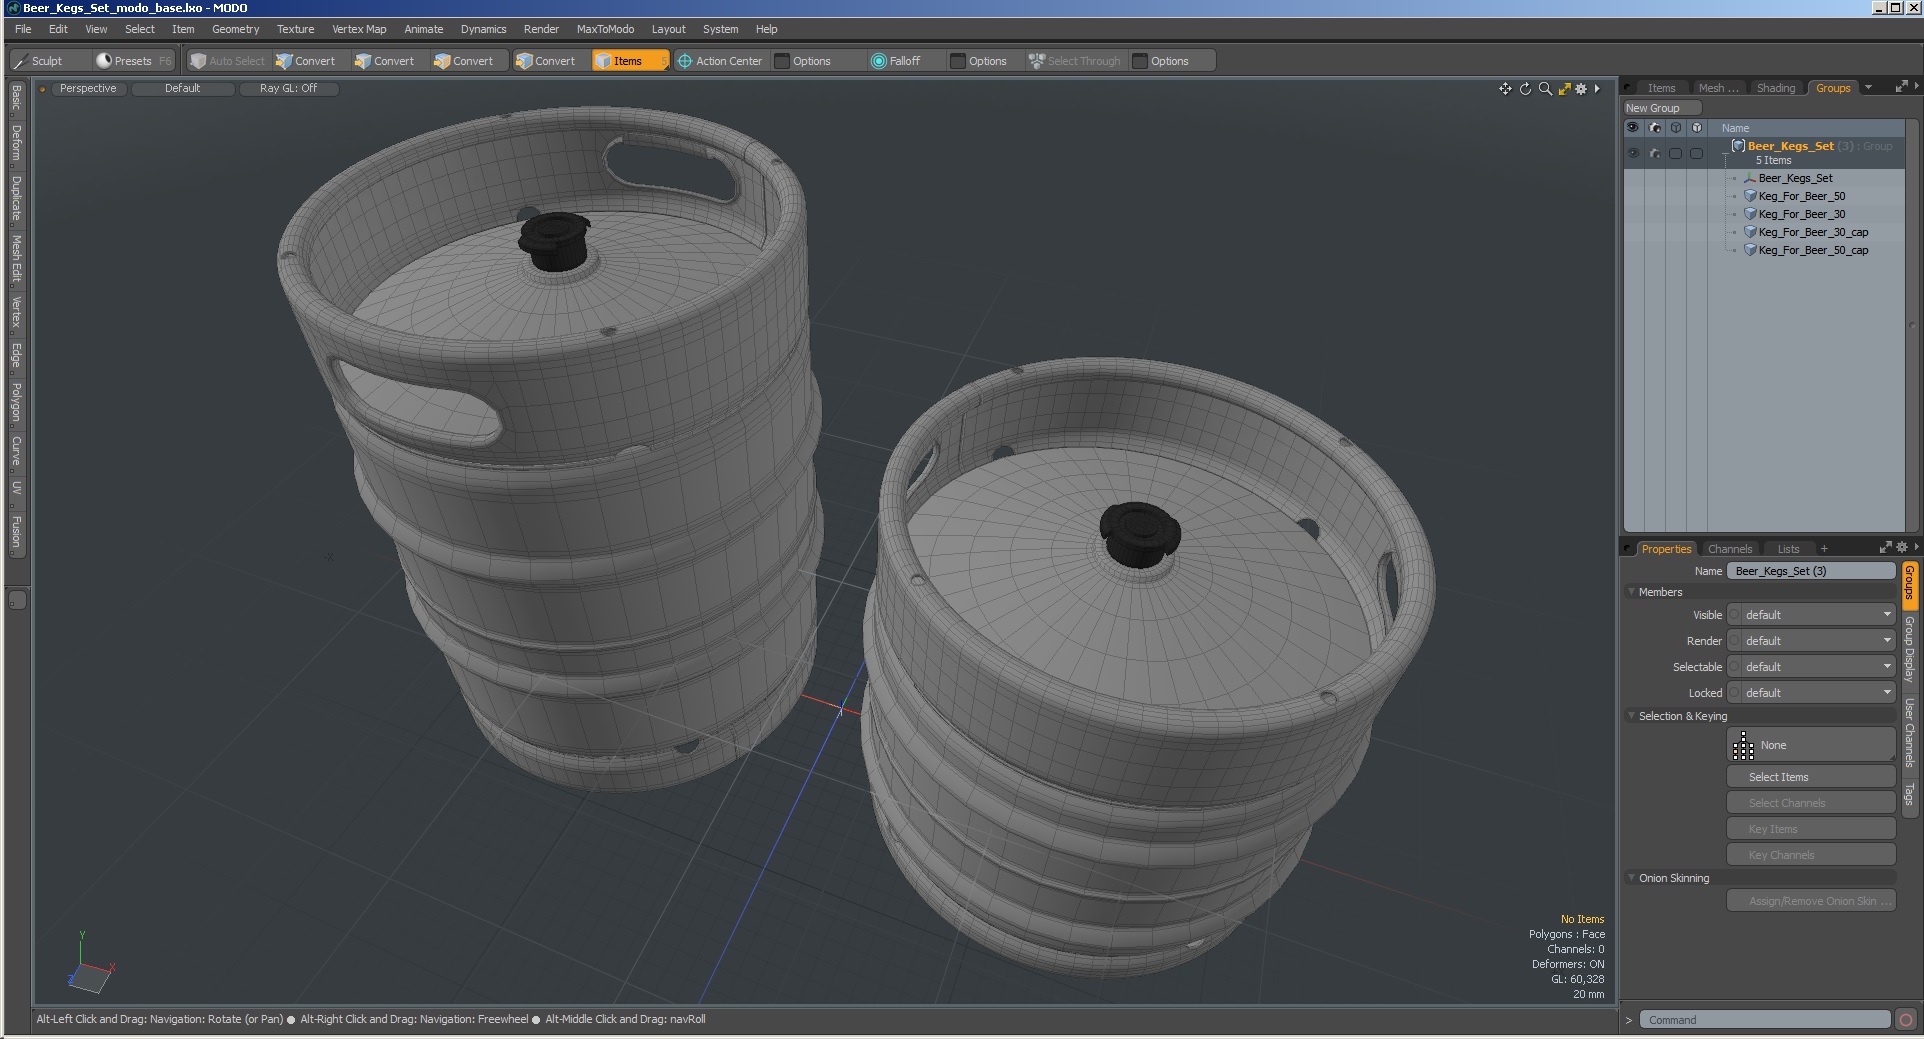Click the Select Items button

pyautogui.click(x=1811, y=777)
